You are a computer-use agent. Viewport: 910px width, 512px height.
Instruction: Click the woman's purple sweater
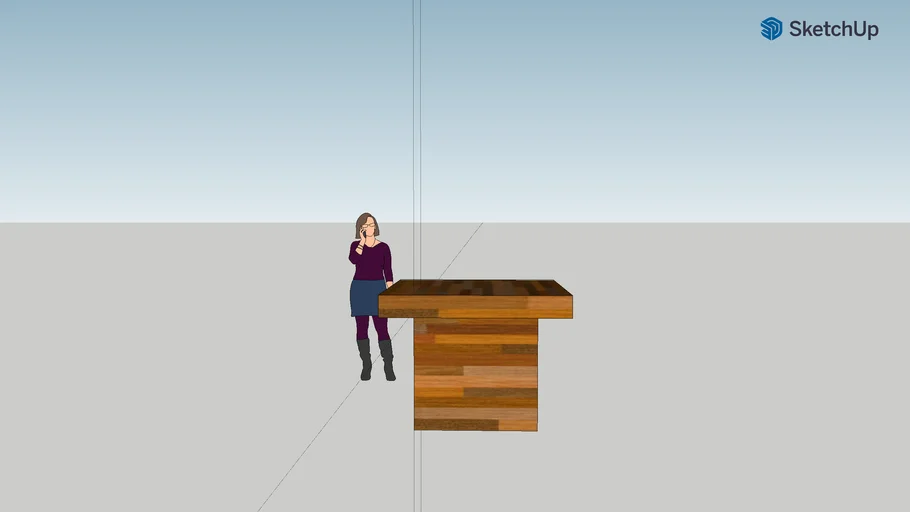click(x=371, y=262)
